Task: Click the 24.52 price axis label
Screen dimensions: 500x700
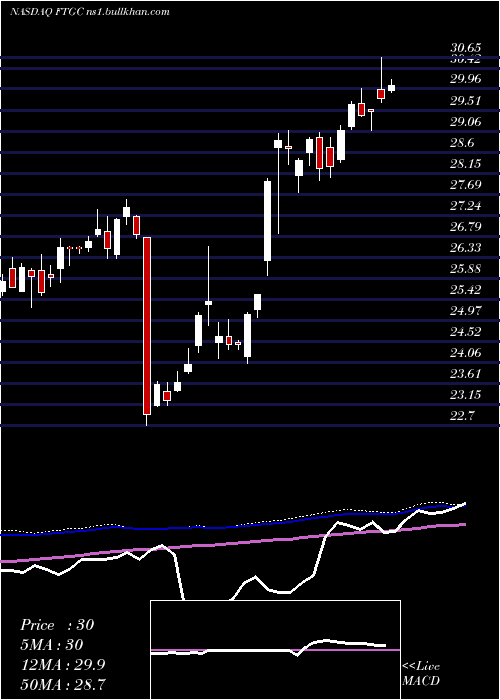Action: coord(466,332)
